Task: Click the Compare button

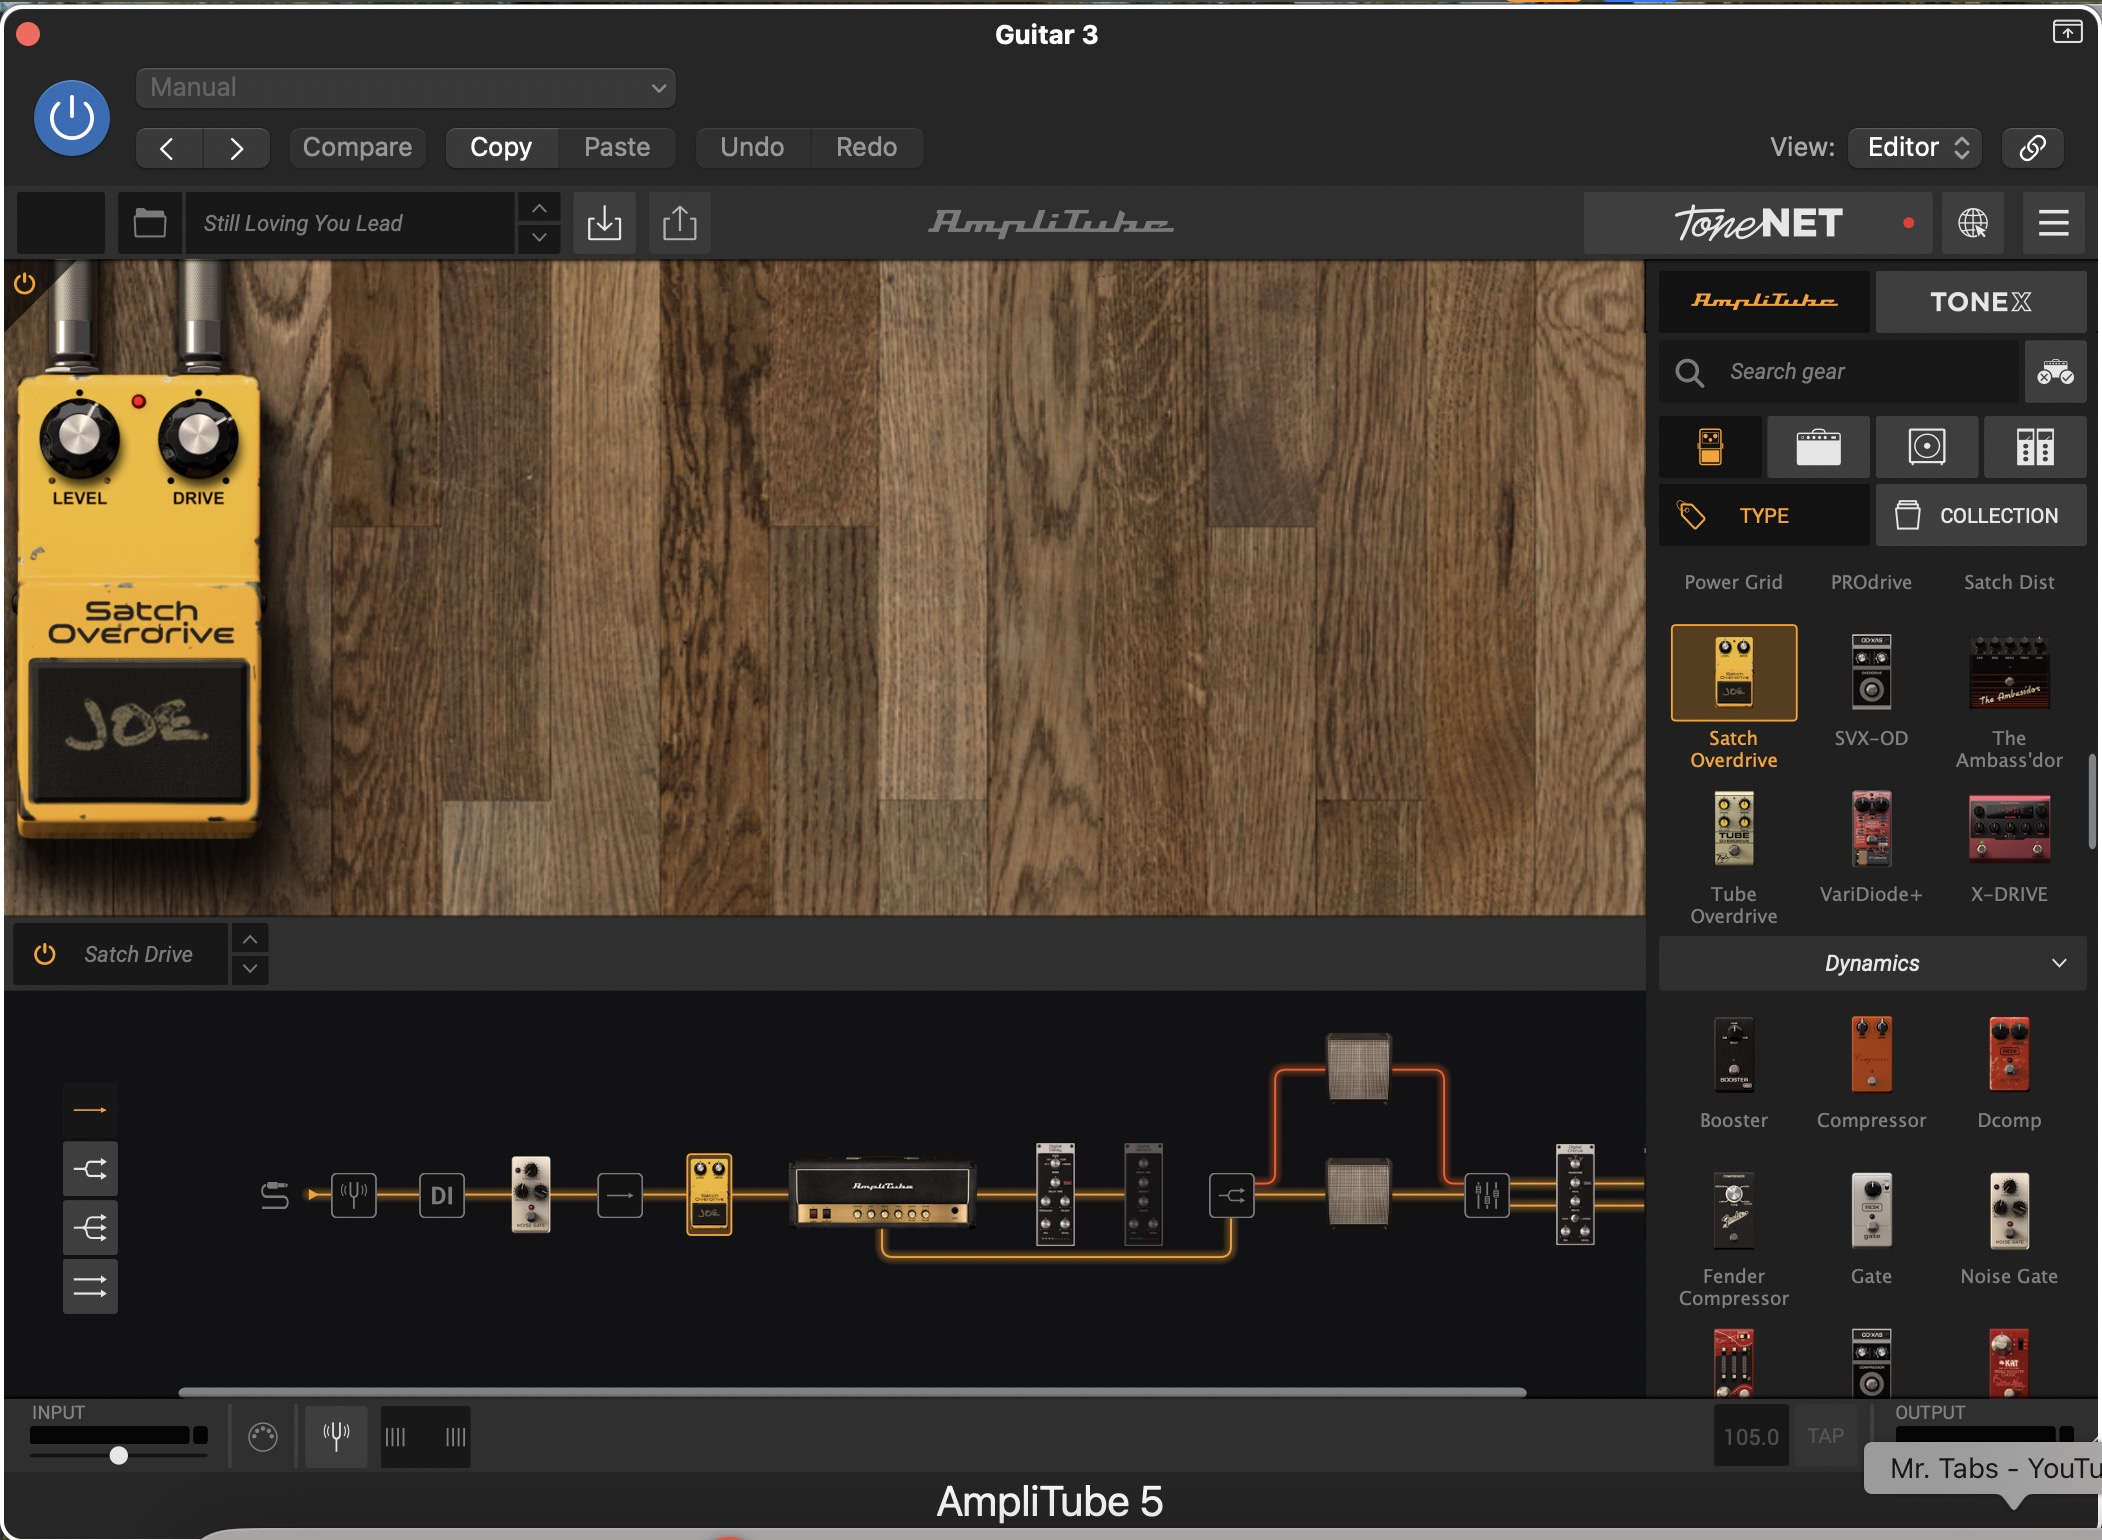Action: point(357,147)
